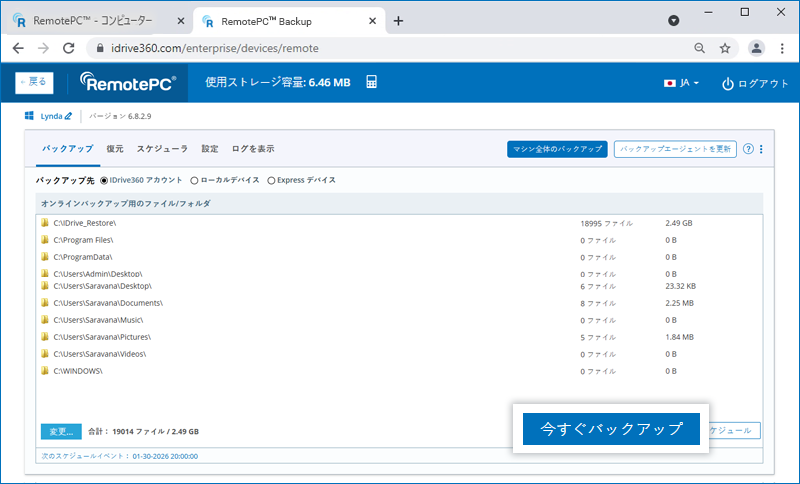Click the schedule date 01-30-2026 20:00:00
The height and width of the screenshot is (484, 800).
click(x=165, y=456)
